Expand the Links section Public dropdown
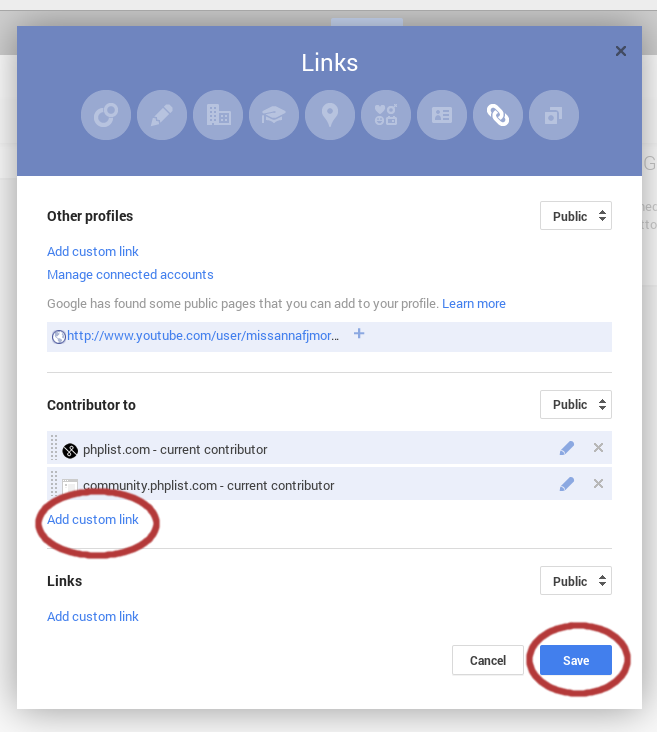 pyautogui.click(x=576, y=581)
